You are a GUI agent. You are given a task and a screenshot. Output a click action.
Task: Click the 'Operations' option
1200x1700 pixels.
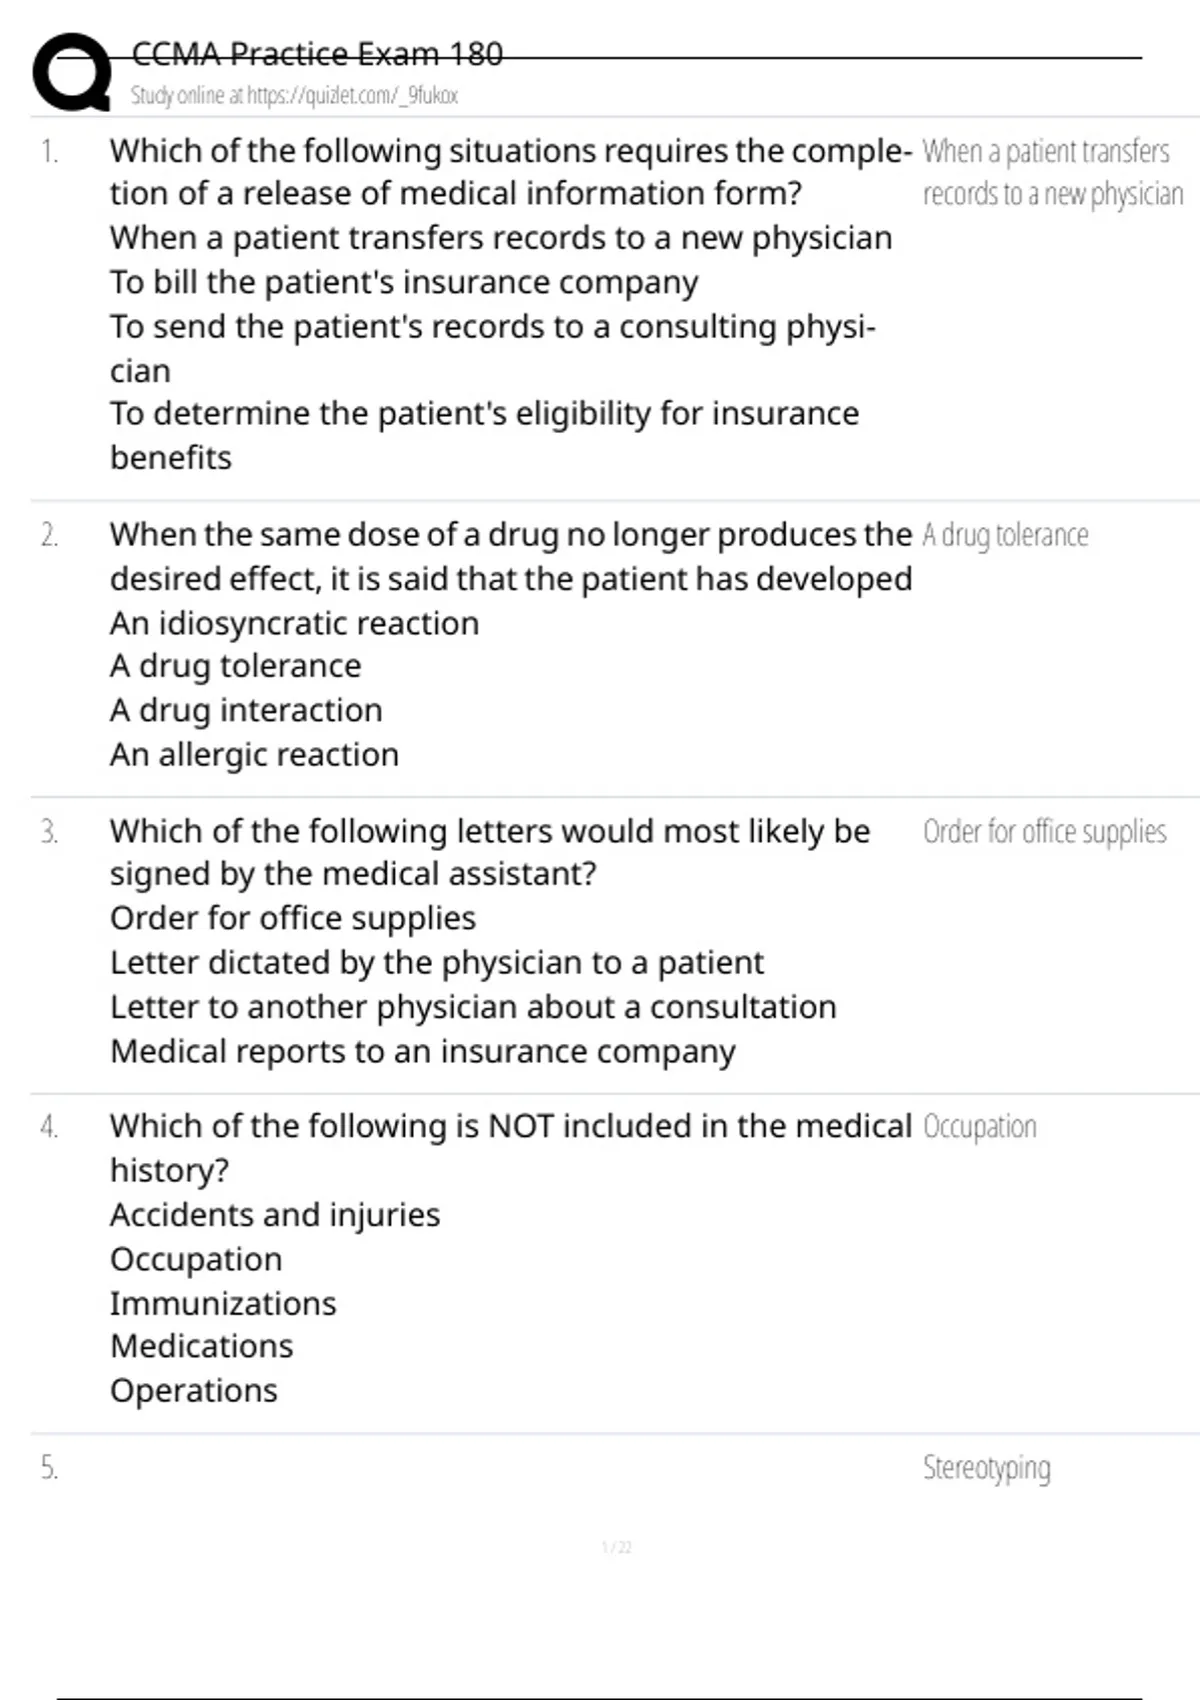tap(193, 1390)
